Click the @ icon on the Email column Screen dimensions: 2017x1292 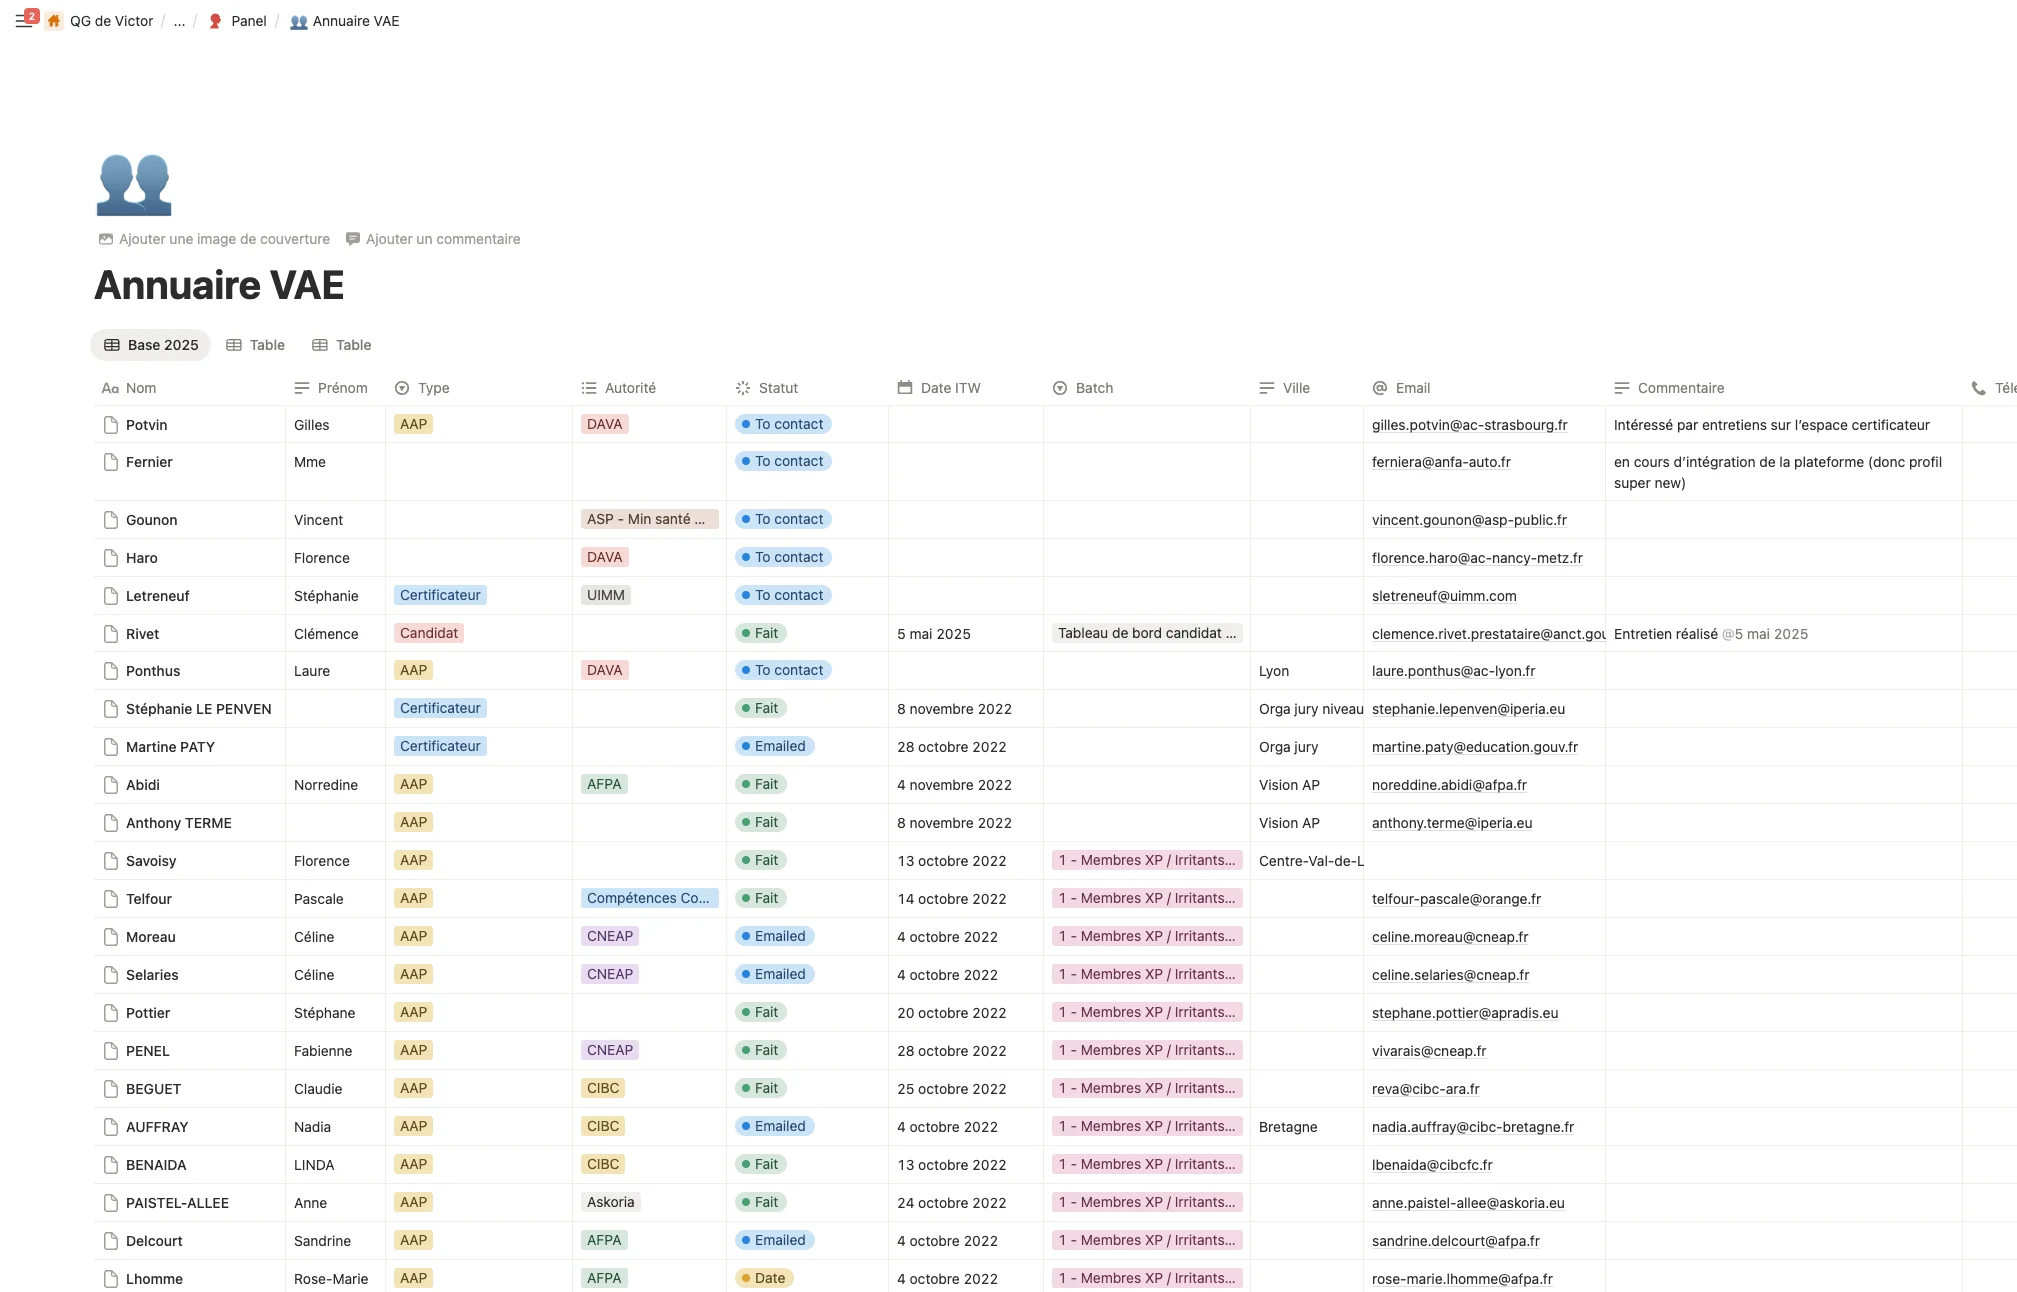point(1379,388)
